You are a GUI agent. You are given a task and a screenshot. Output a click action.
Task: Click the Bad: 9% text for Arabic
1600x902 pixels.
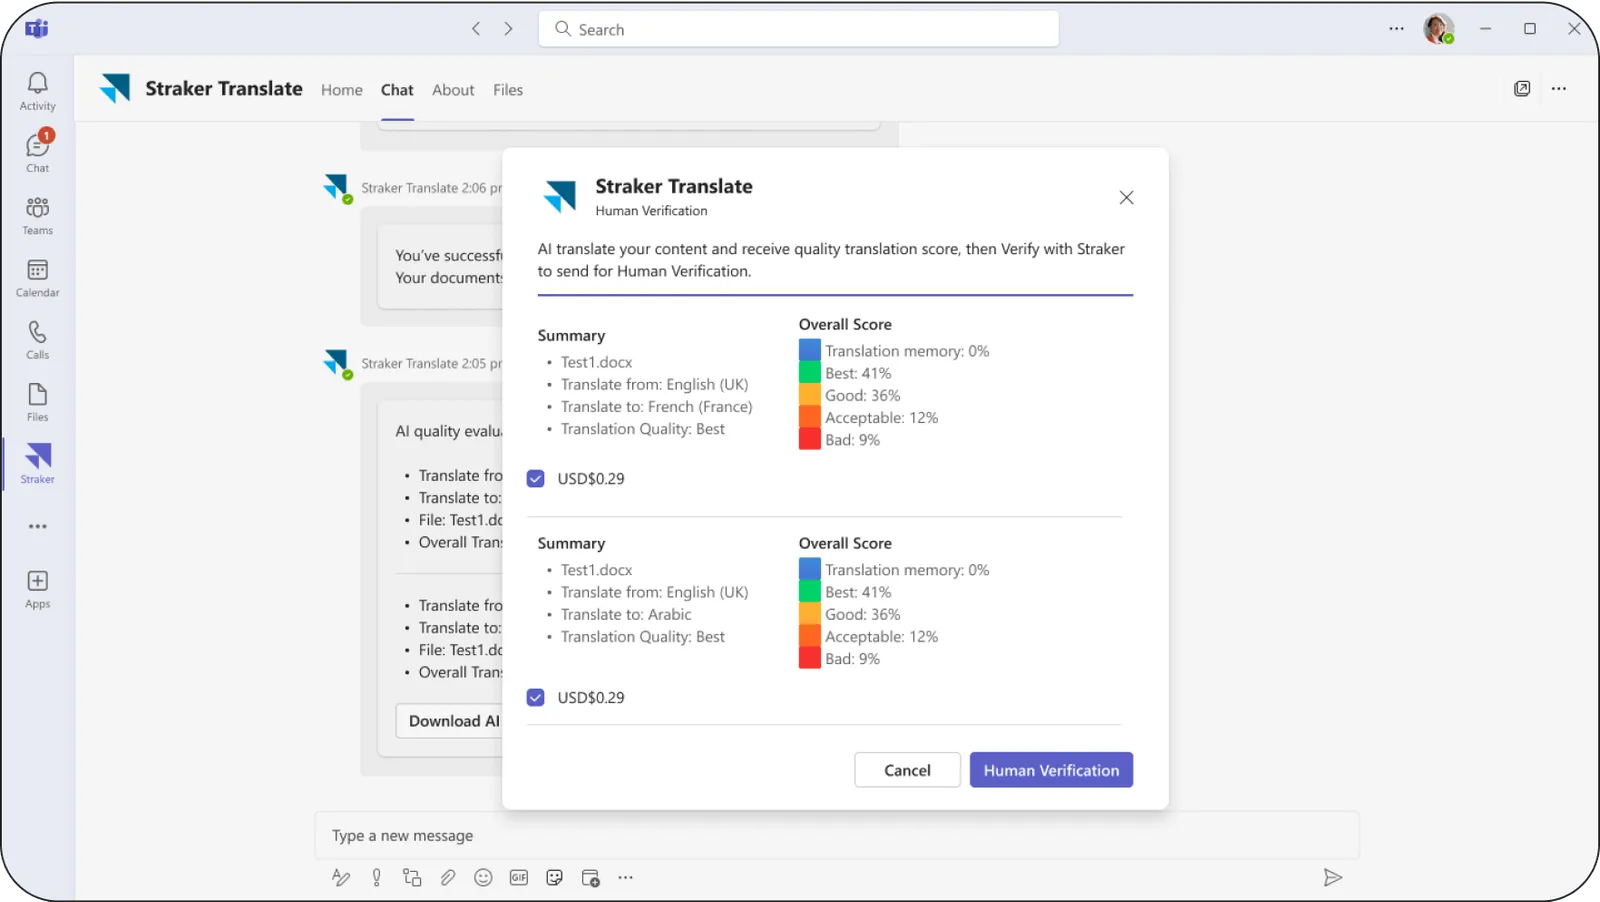[852, 659]
